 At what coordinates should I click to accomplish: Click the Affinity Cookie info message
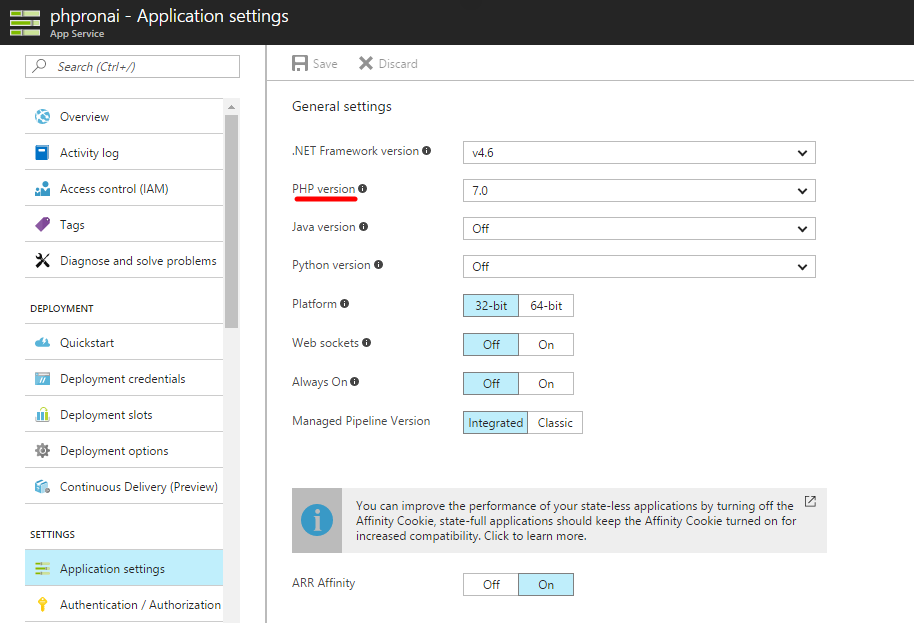576,520
